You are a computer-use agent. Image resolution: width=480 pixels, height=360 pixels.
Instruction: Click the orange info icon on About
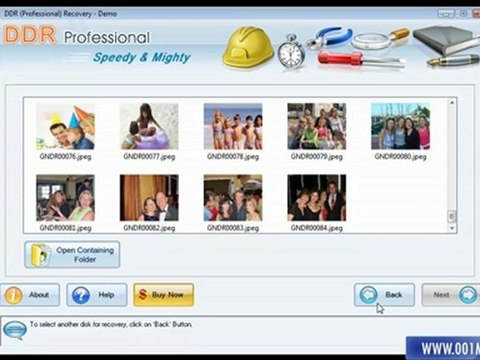pos(13,295)
